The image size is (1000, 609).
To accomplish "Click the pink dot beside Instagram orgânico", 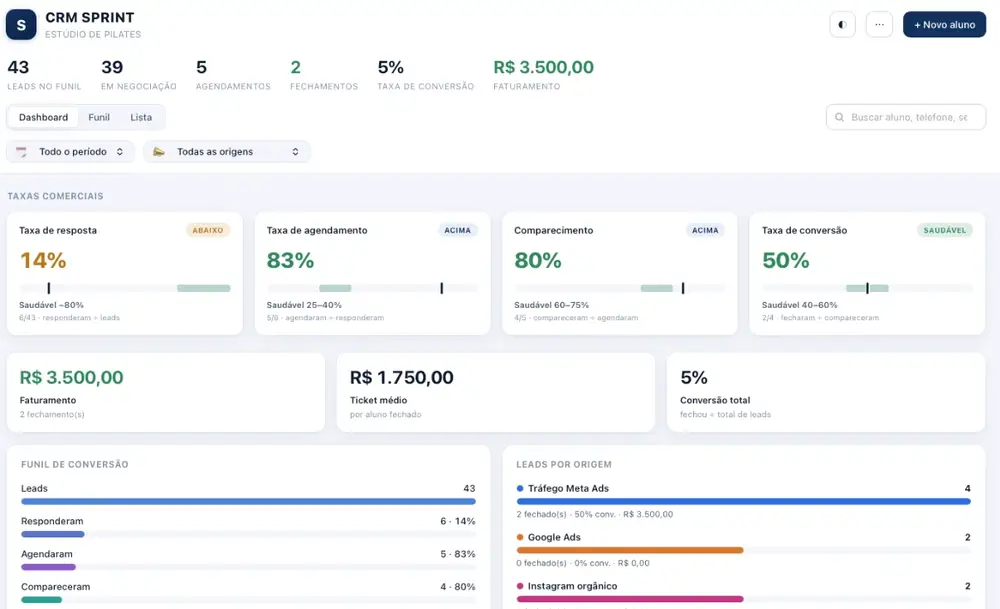I will [520, 586].
